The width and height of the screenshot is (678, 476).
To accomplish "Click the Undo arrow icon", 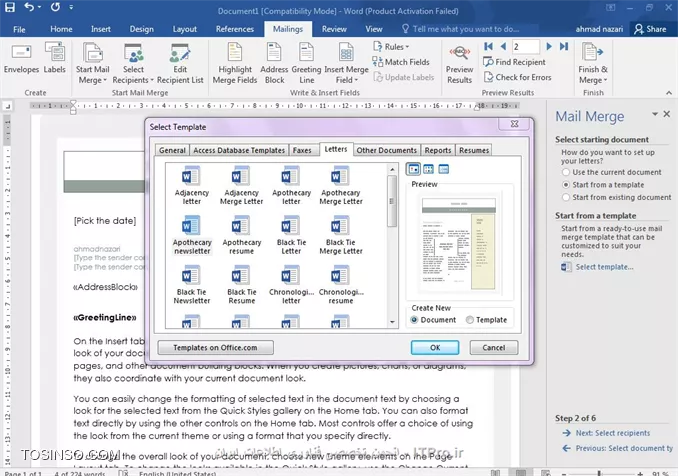I will (29, 7).
